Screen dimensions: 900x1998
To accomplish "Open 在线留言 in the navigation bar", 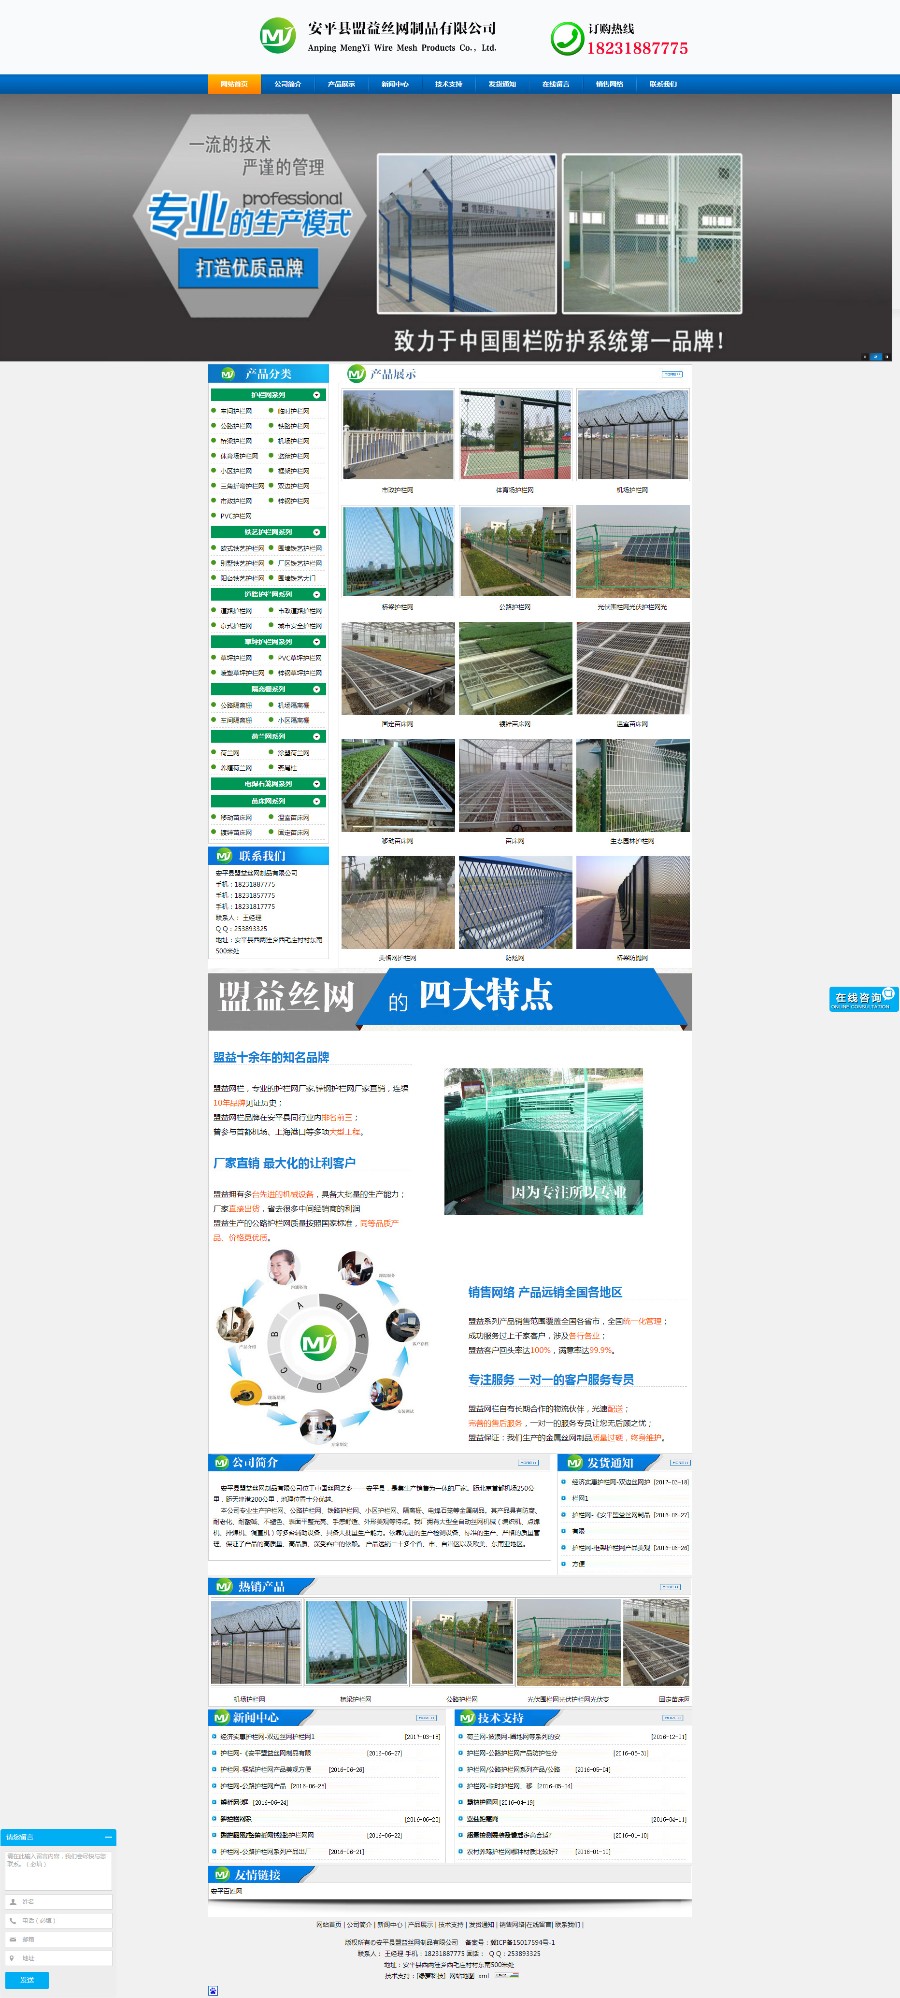I will click(556, 84).
